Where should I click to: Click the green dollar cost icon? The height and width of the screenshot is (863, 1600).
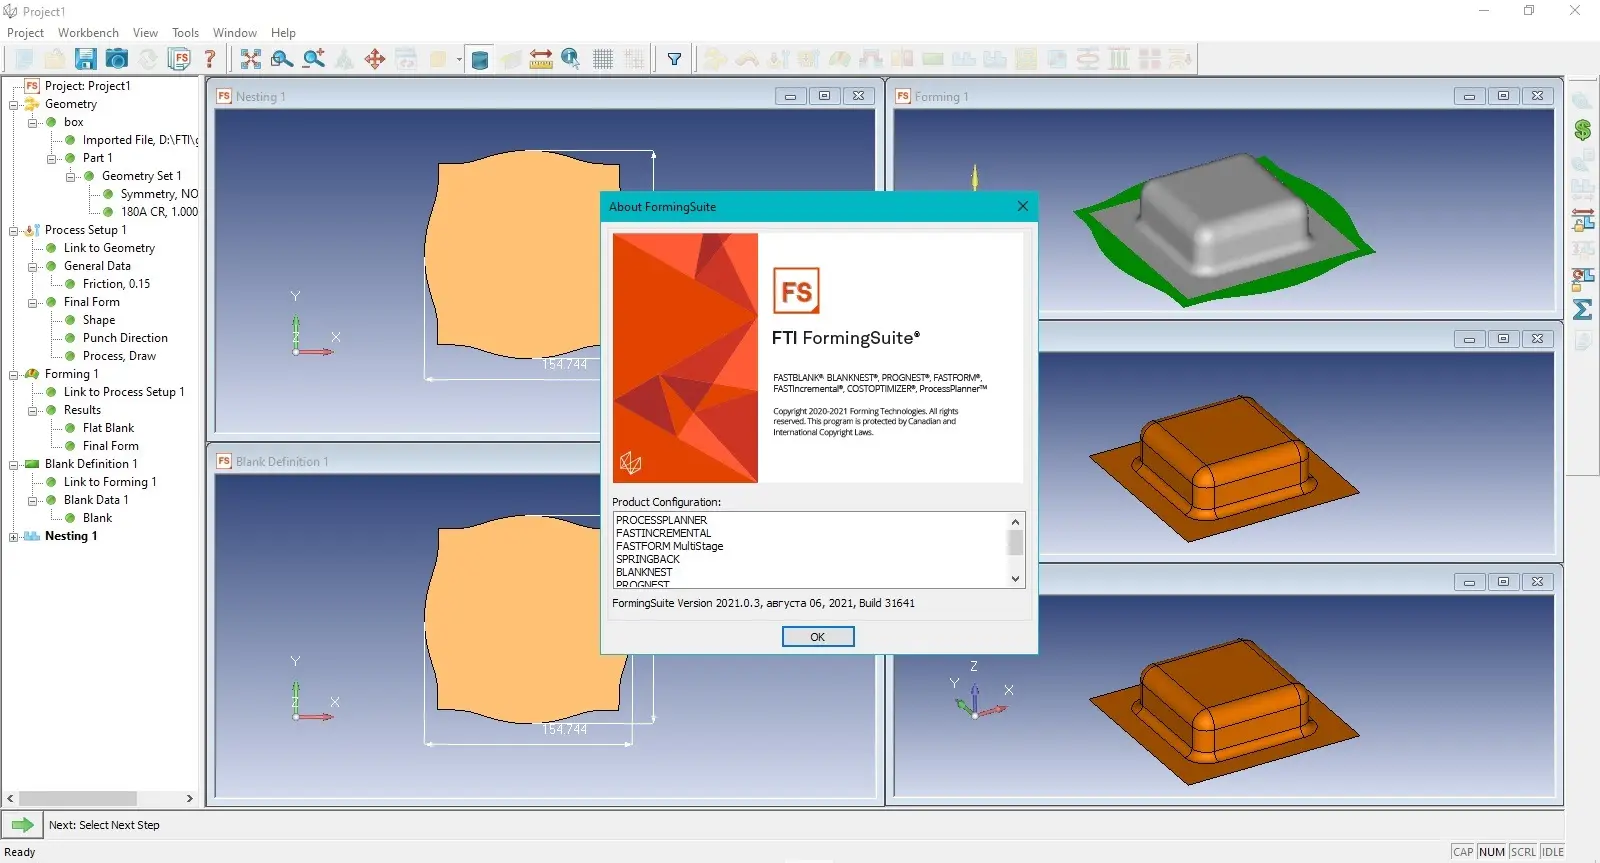[1583, 129]
